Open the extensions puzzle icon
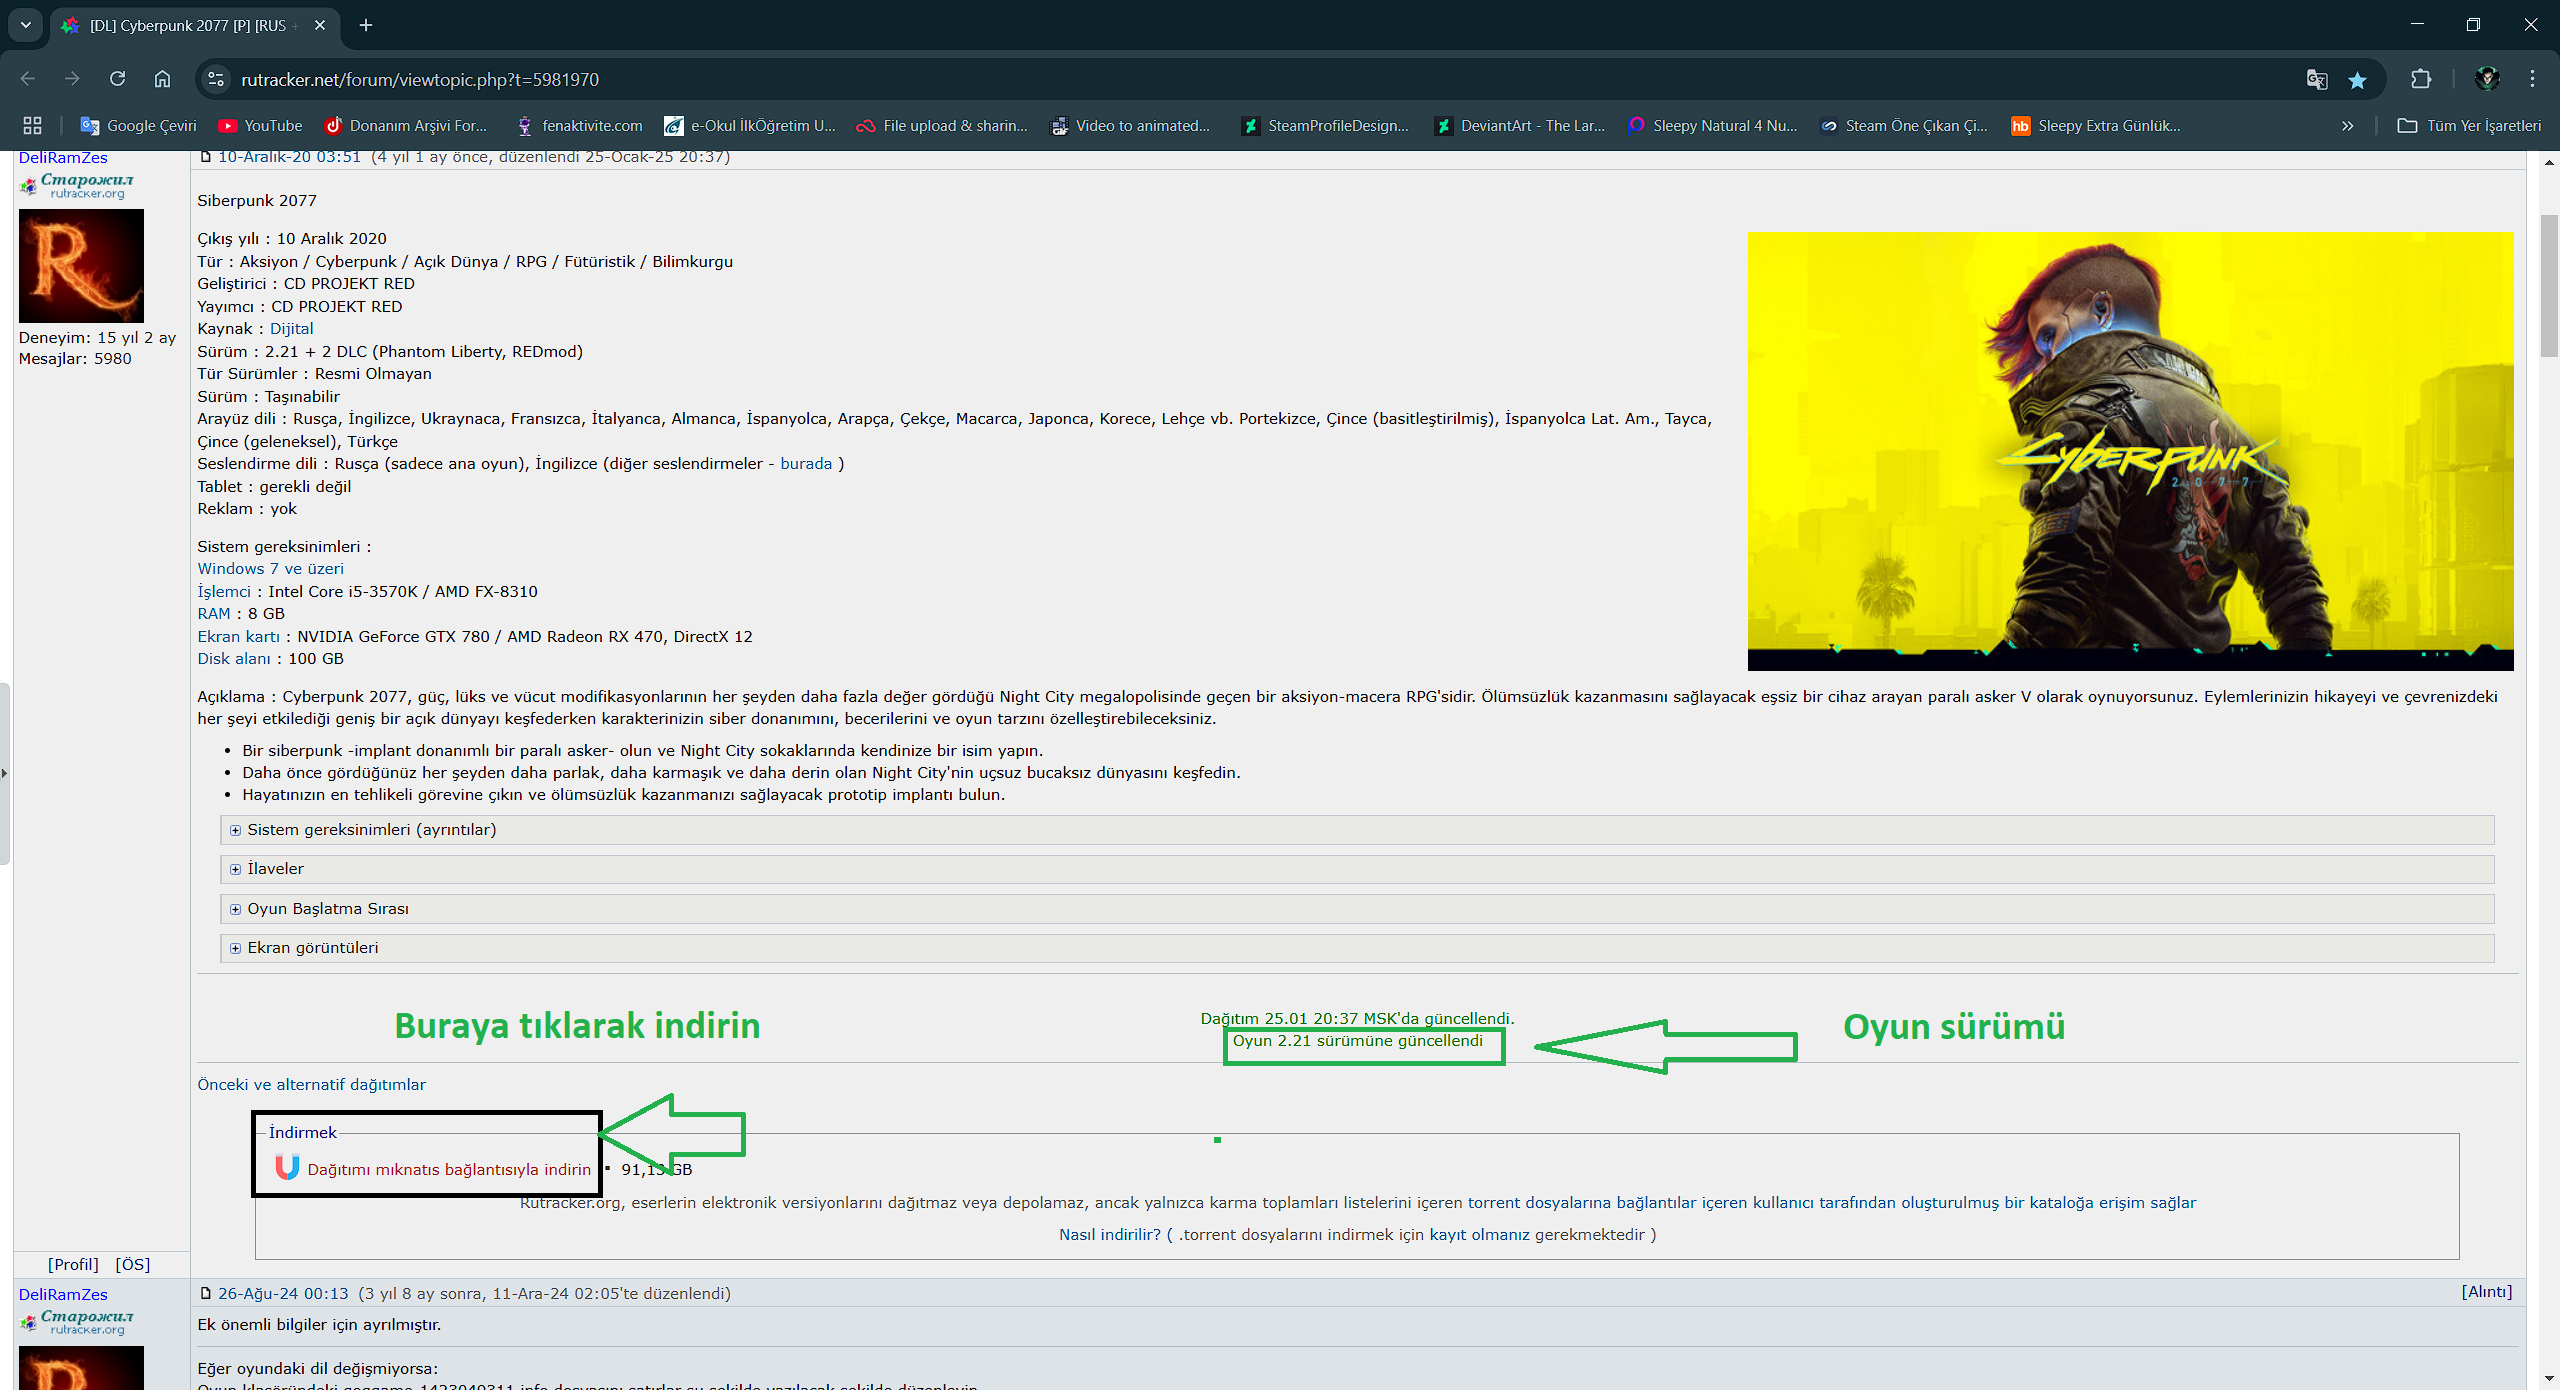 tap(2421, 79)
